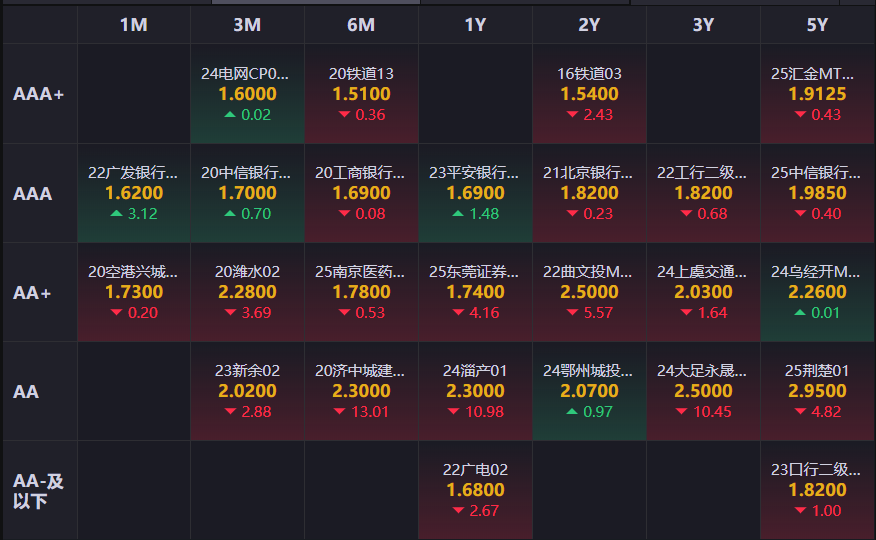Select the 24乌经开 bond cell
Screen dimensions: 876x540
tap(817, 292)
